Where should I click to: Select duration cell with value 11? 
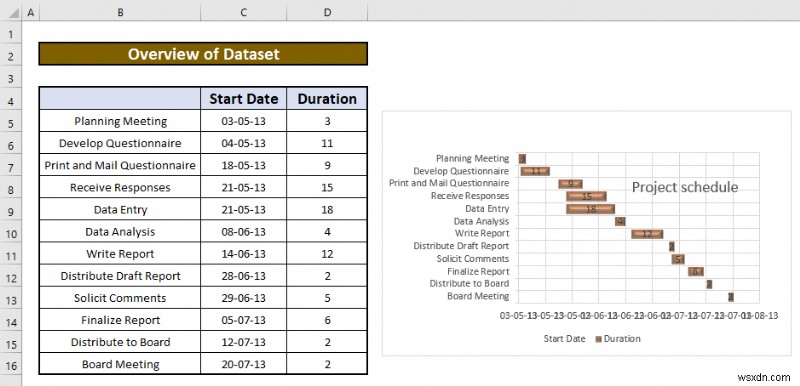(x=327, y=143)
